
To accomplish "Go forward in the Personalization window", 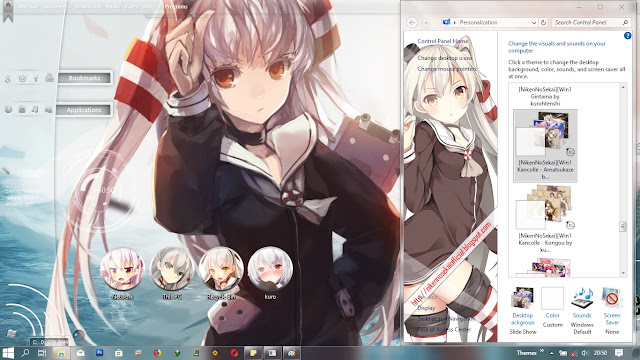I will (425, 22).
